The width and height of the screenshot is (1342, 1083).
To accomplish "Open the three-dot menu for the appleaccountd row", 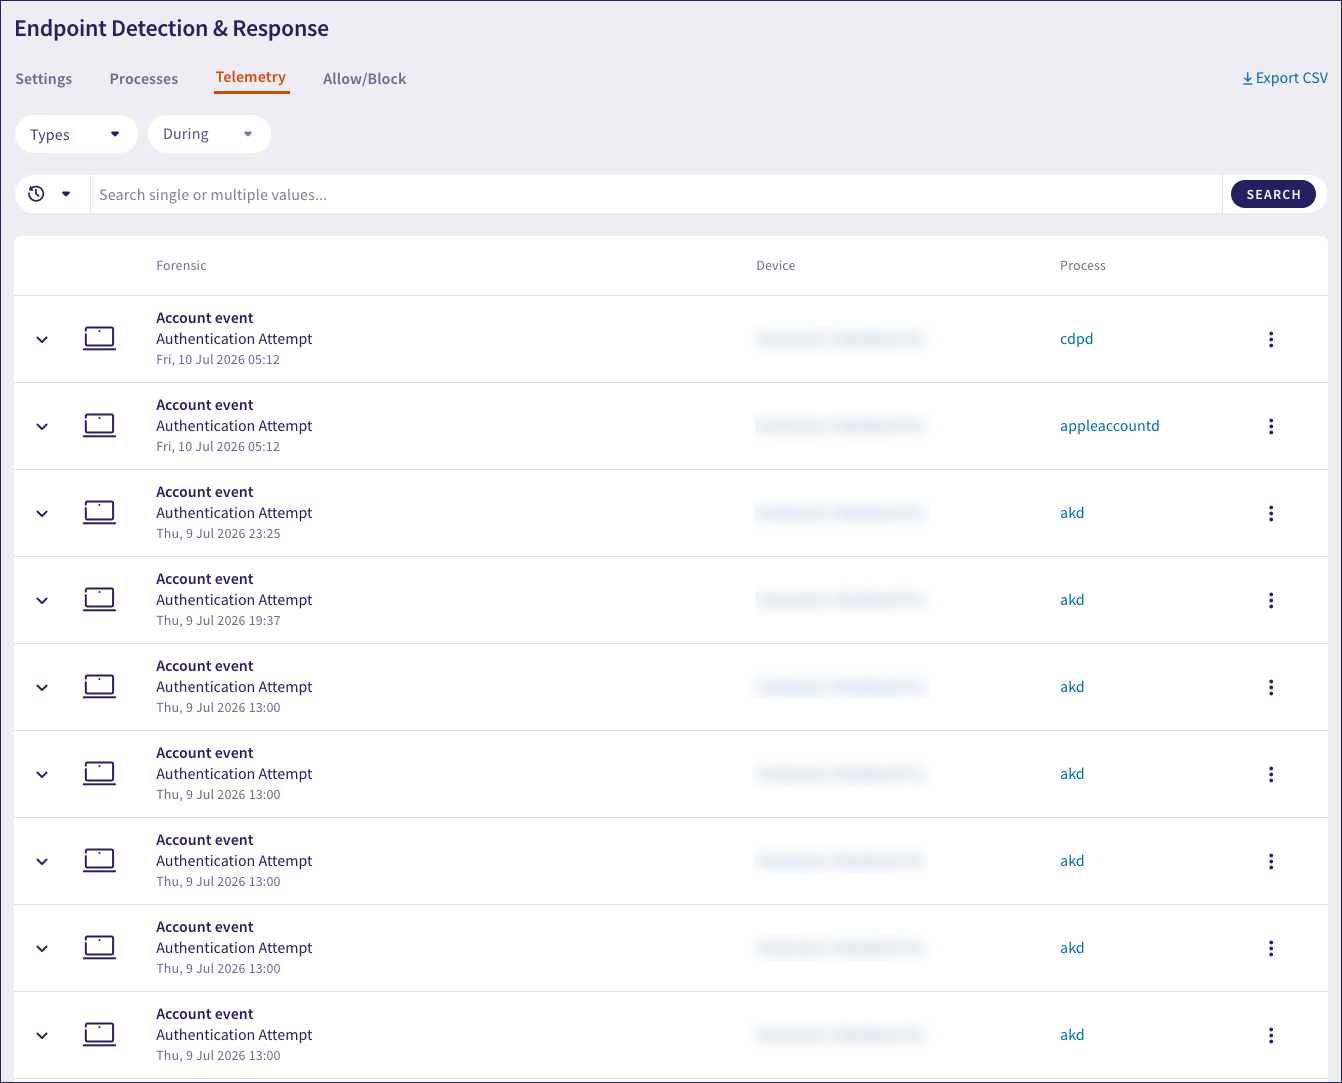I will click(x=1271, y=426).
